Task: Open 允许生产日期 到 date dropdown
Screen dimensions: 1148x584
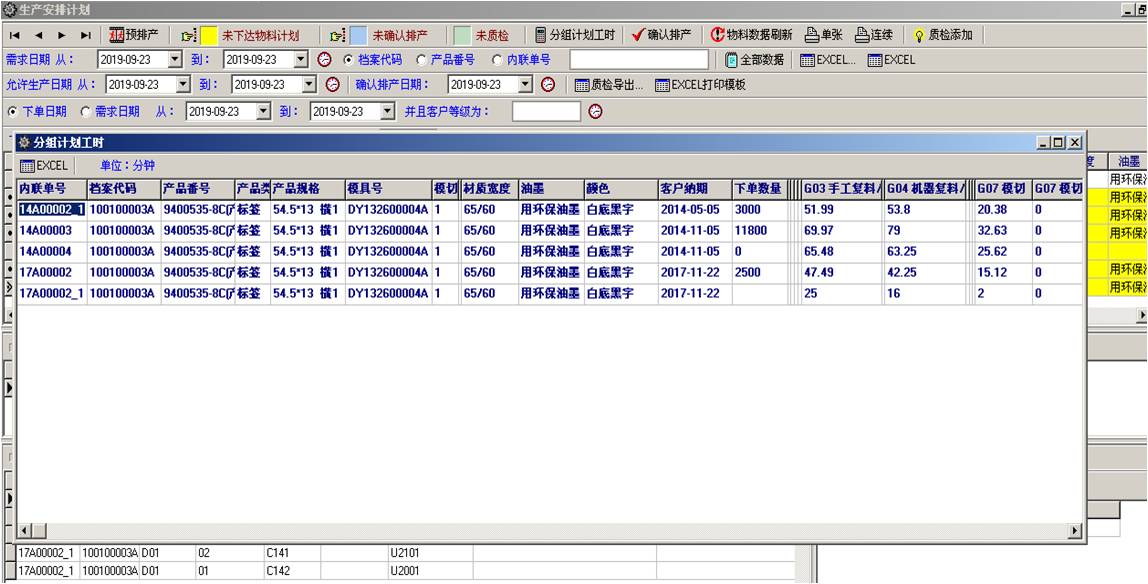Action: (x=309, y=85)
